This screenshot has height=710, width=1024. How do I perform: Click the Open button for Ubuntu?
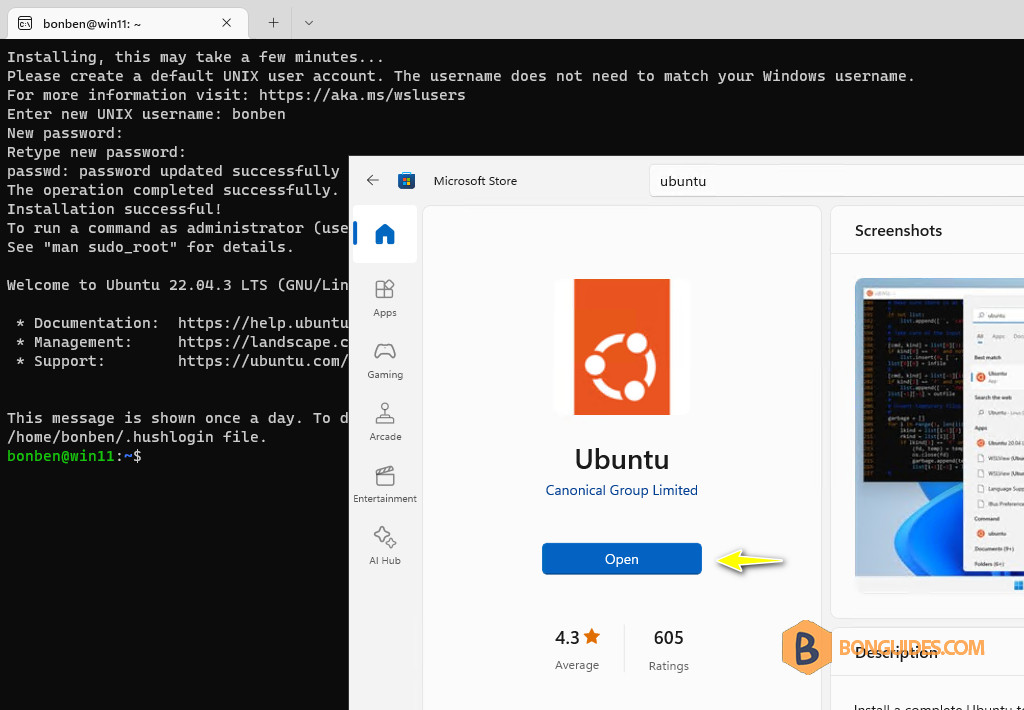click(622, 559)
